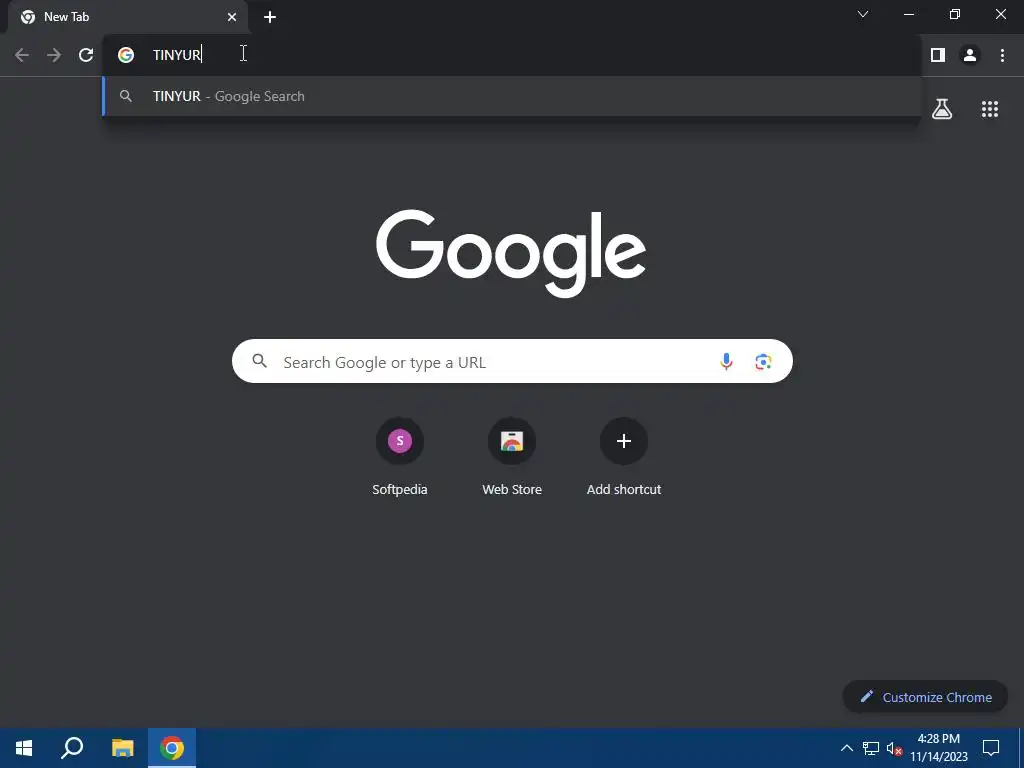
Task: Reload the current page
Action: pos(86,55)
